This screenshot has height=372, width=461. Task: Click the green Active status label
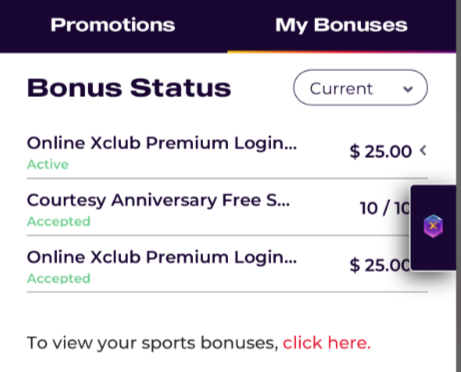(x=48, y=164)
